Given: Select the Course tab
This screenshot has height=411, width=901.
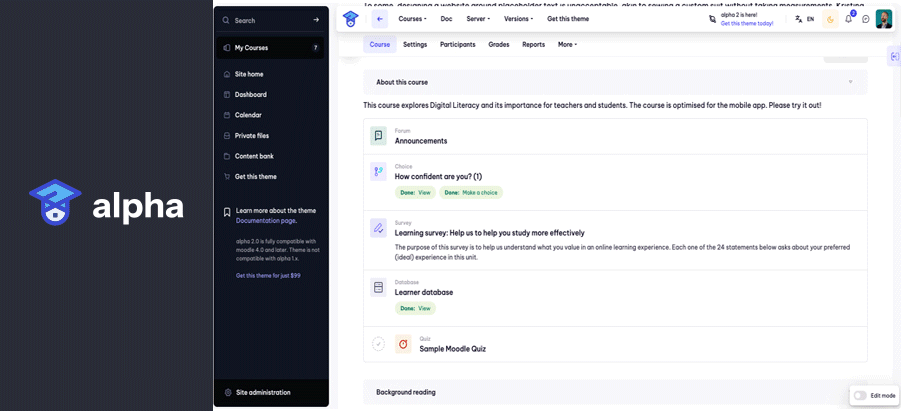Looking at the screenshot, I should point(380,44).
